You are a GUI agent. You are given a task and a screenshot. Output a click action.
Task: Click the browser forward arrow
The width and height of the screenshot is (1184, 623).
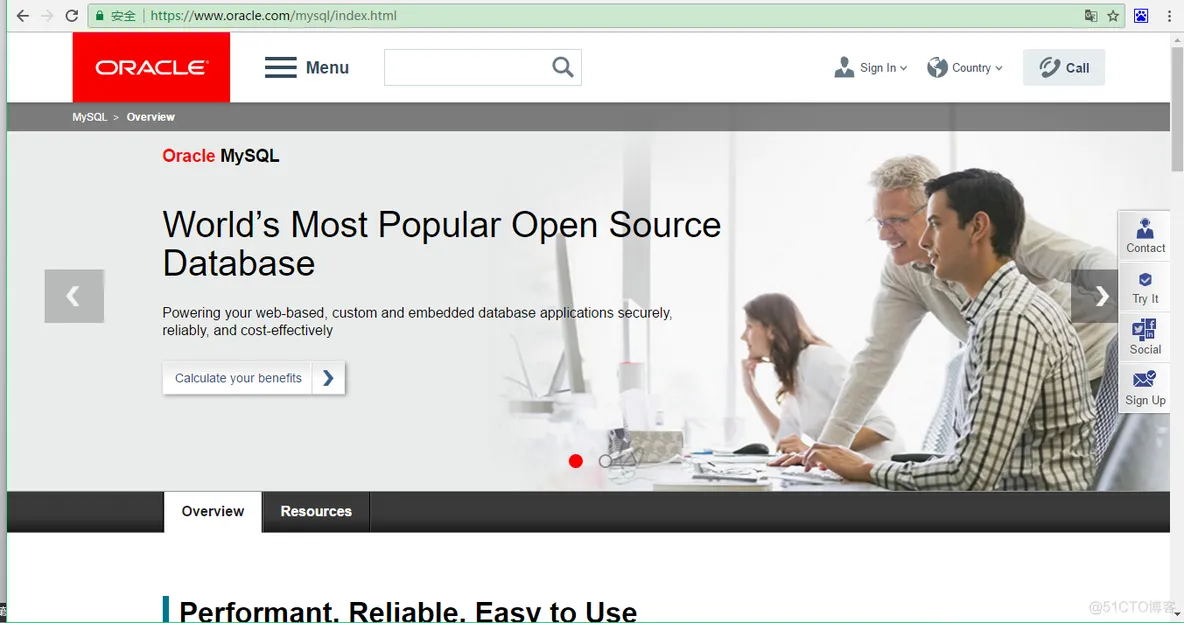(48, 16)
